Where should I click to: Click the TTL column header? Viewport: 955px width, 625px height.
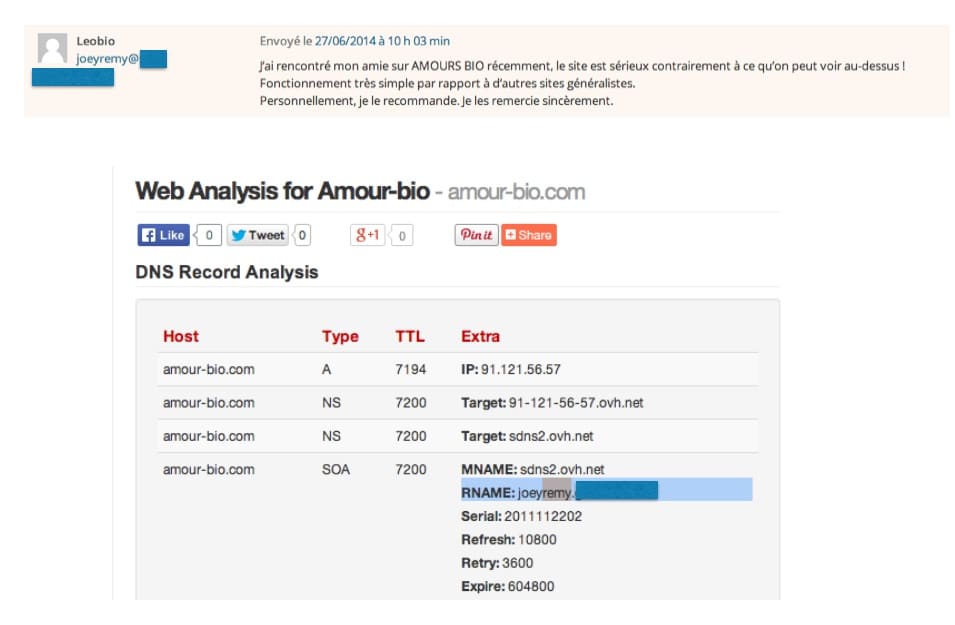410,336
